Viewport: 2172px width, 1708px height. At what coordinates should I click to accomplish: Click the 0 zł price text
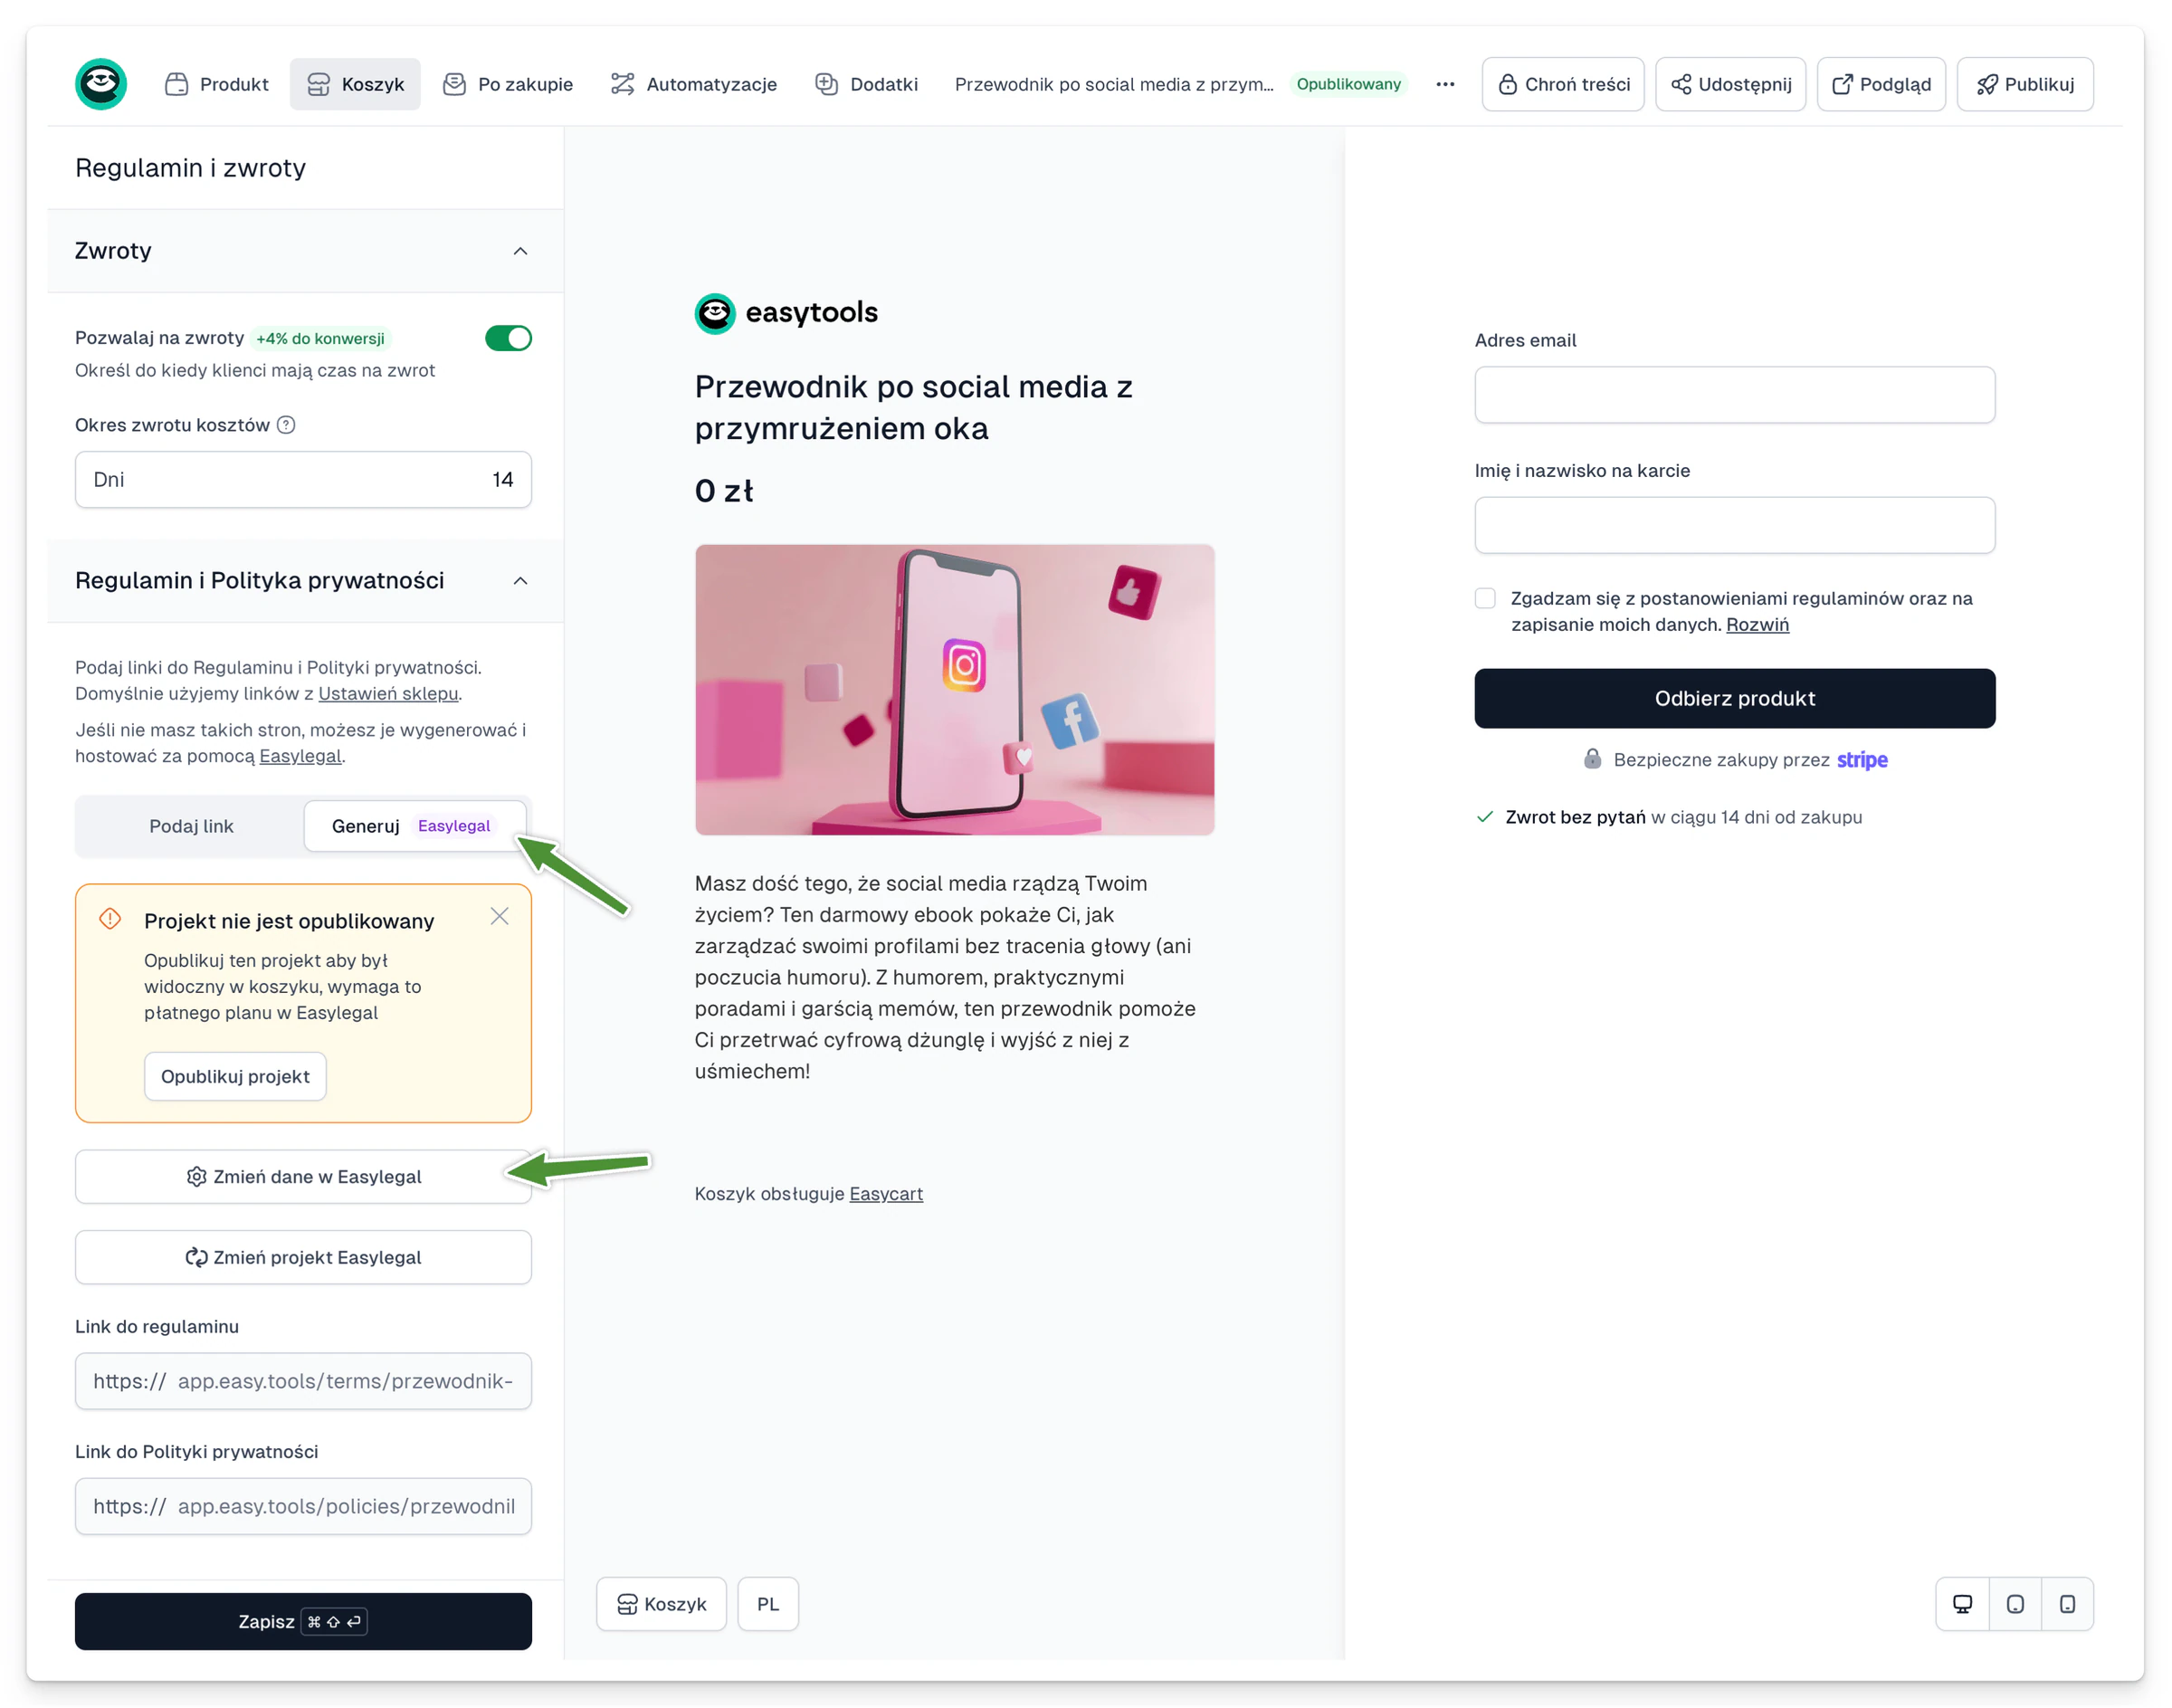pyautogui.click(x=724, y=491)
